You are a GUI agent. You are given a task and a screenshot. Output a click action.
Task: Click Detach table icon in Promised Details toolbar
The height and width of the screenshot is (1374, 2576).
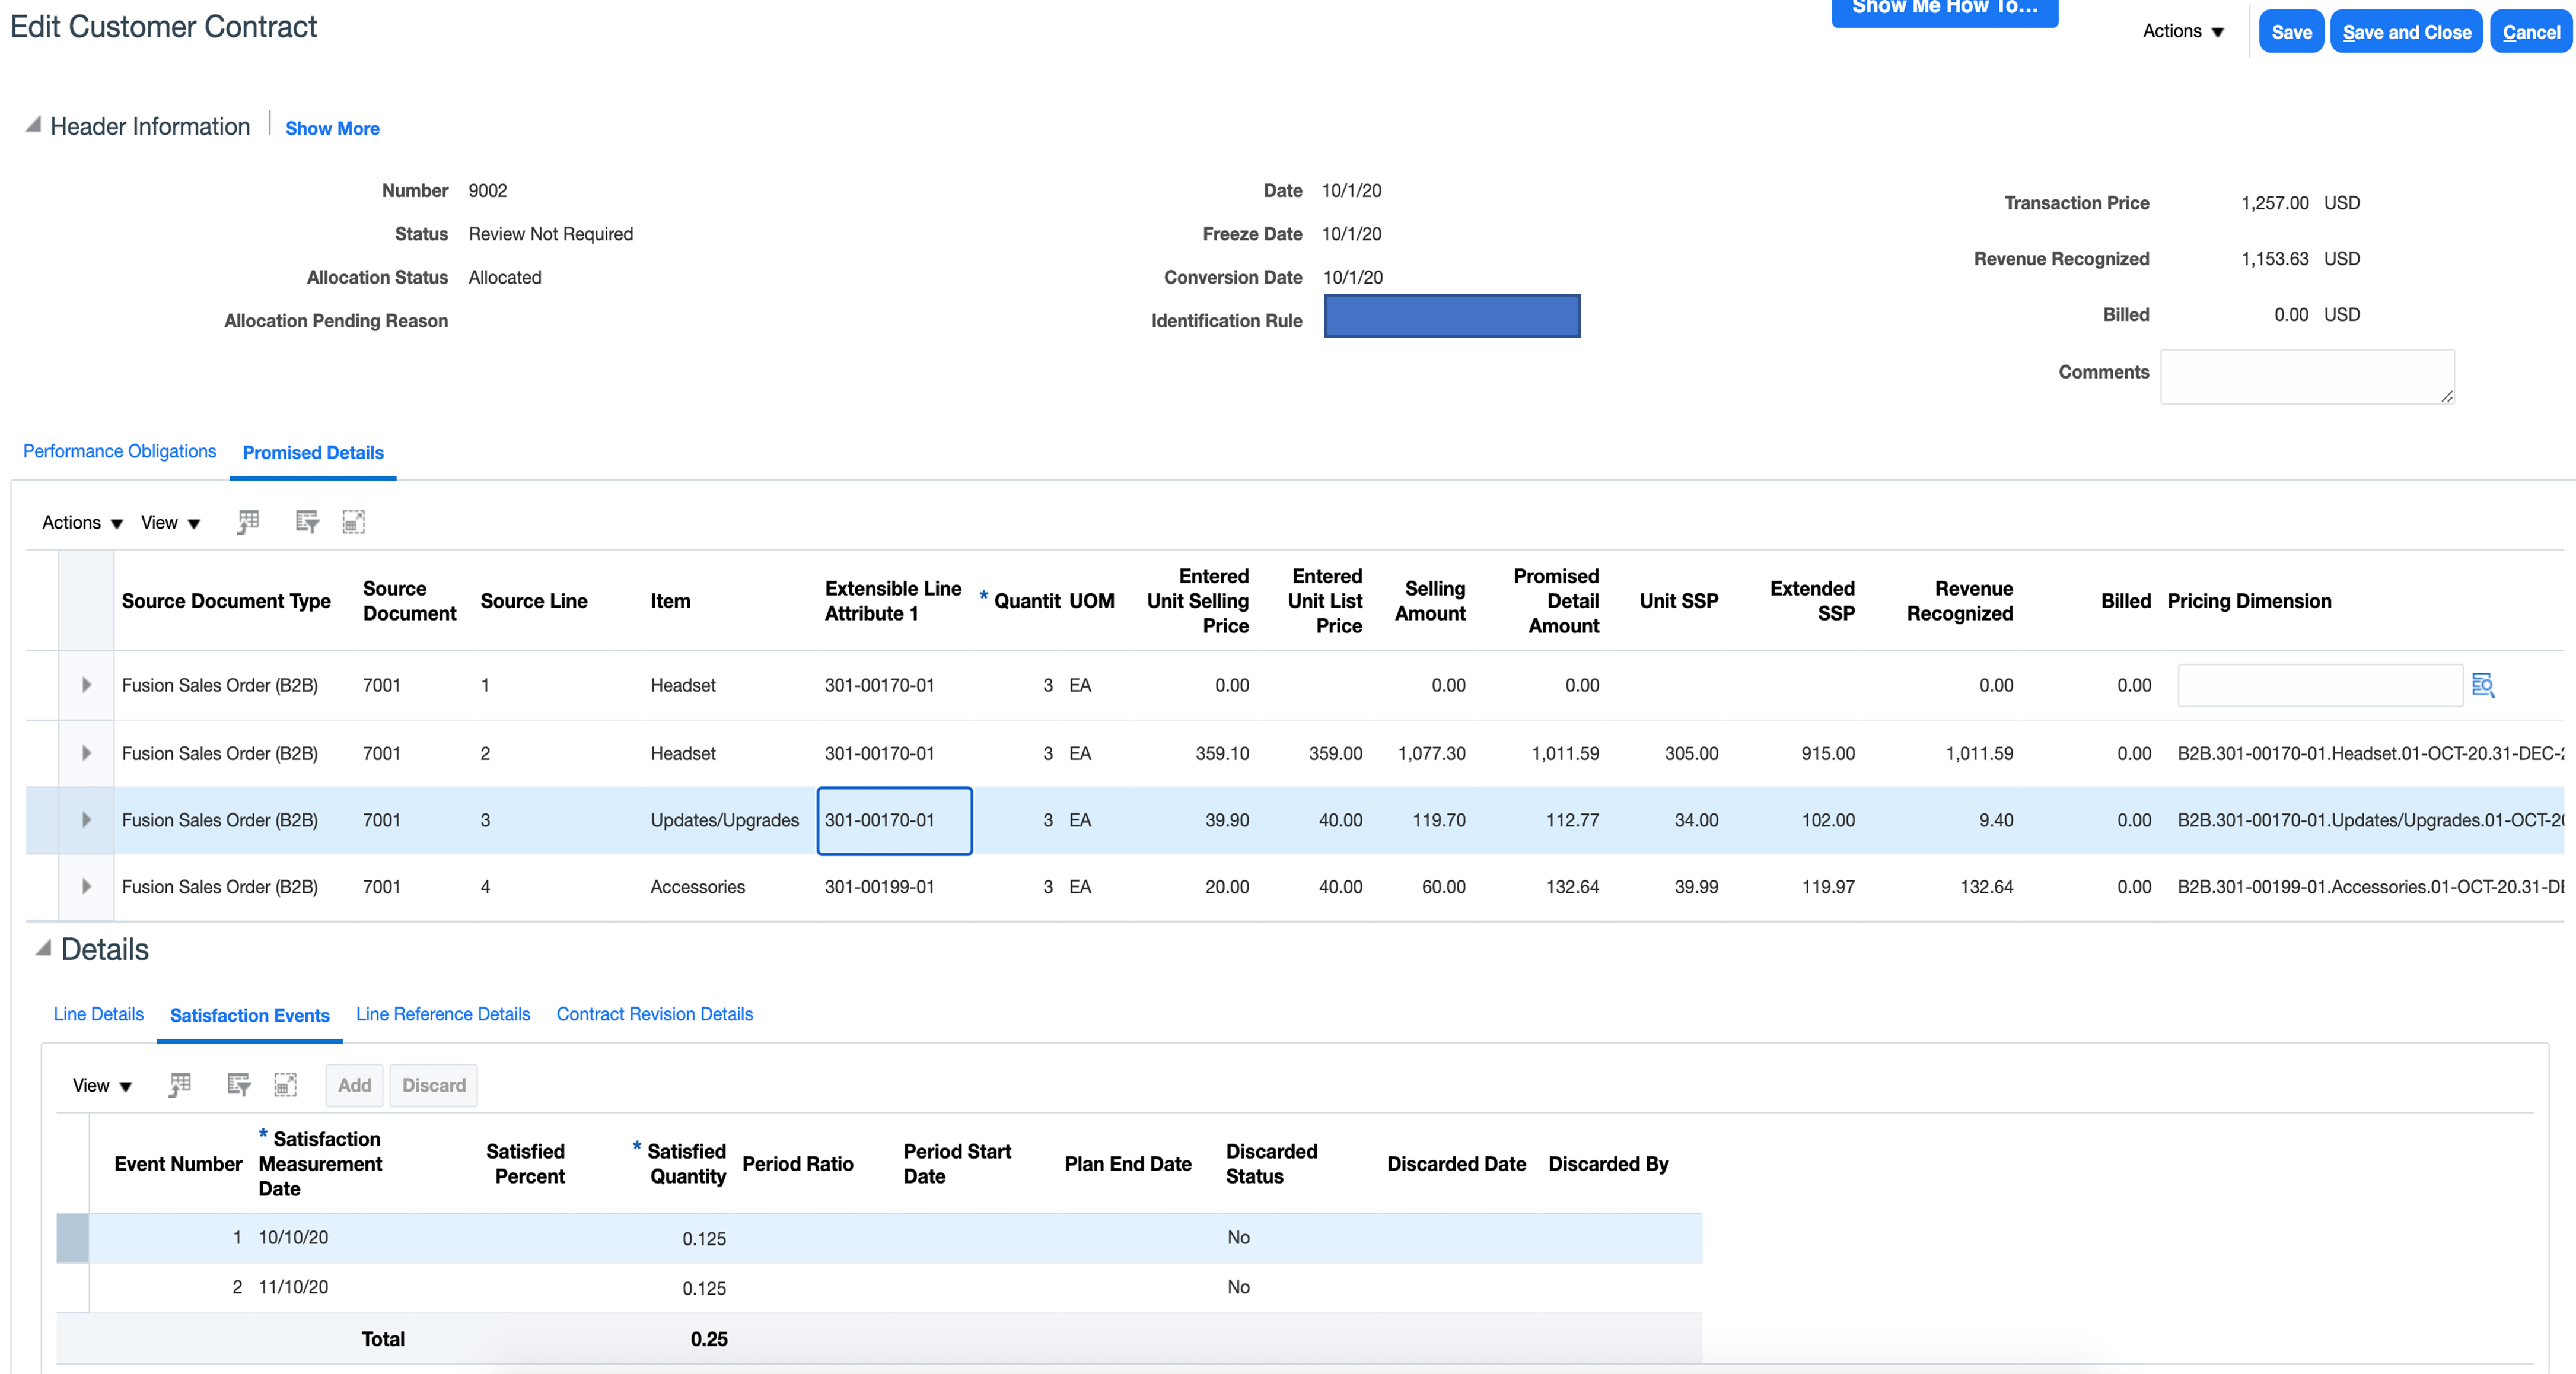[354, 522]
